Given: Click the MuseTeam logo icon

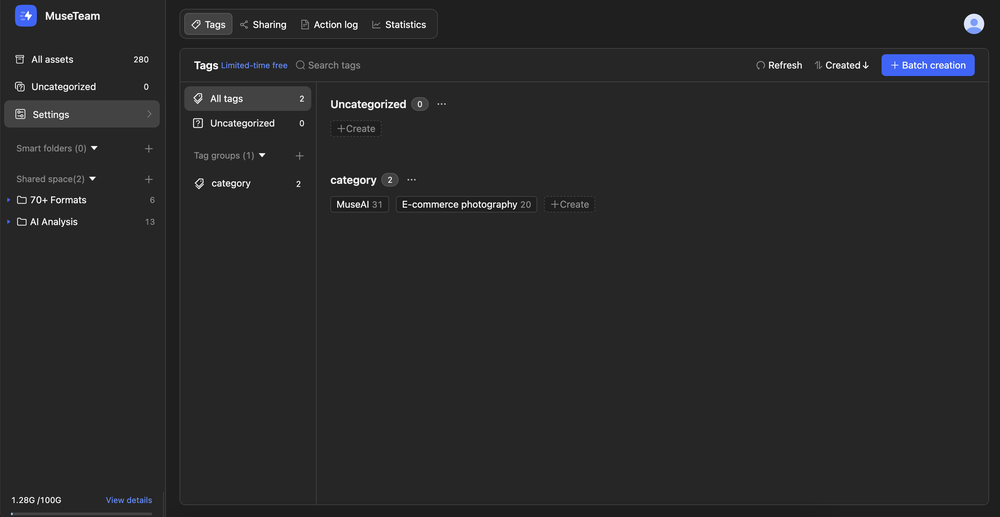Looking at the screenshot, I should point(26,16).
